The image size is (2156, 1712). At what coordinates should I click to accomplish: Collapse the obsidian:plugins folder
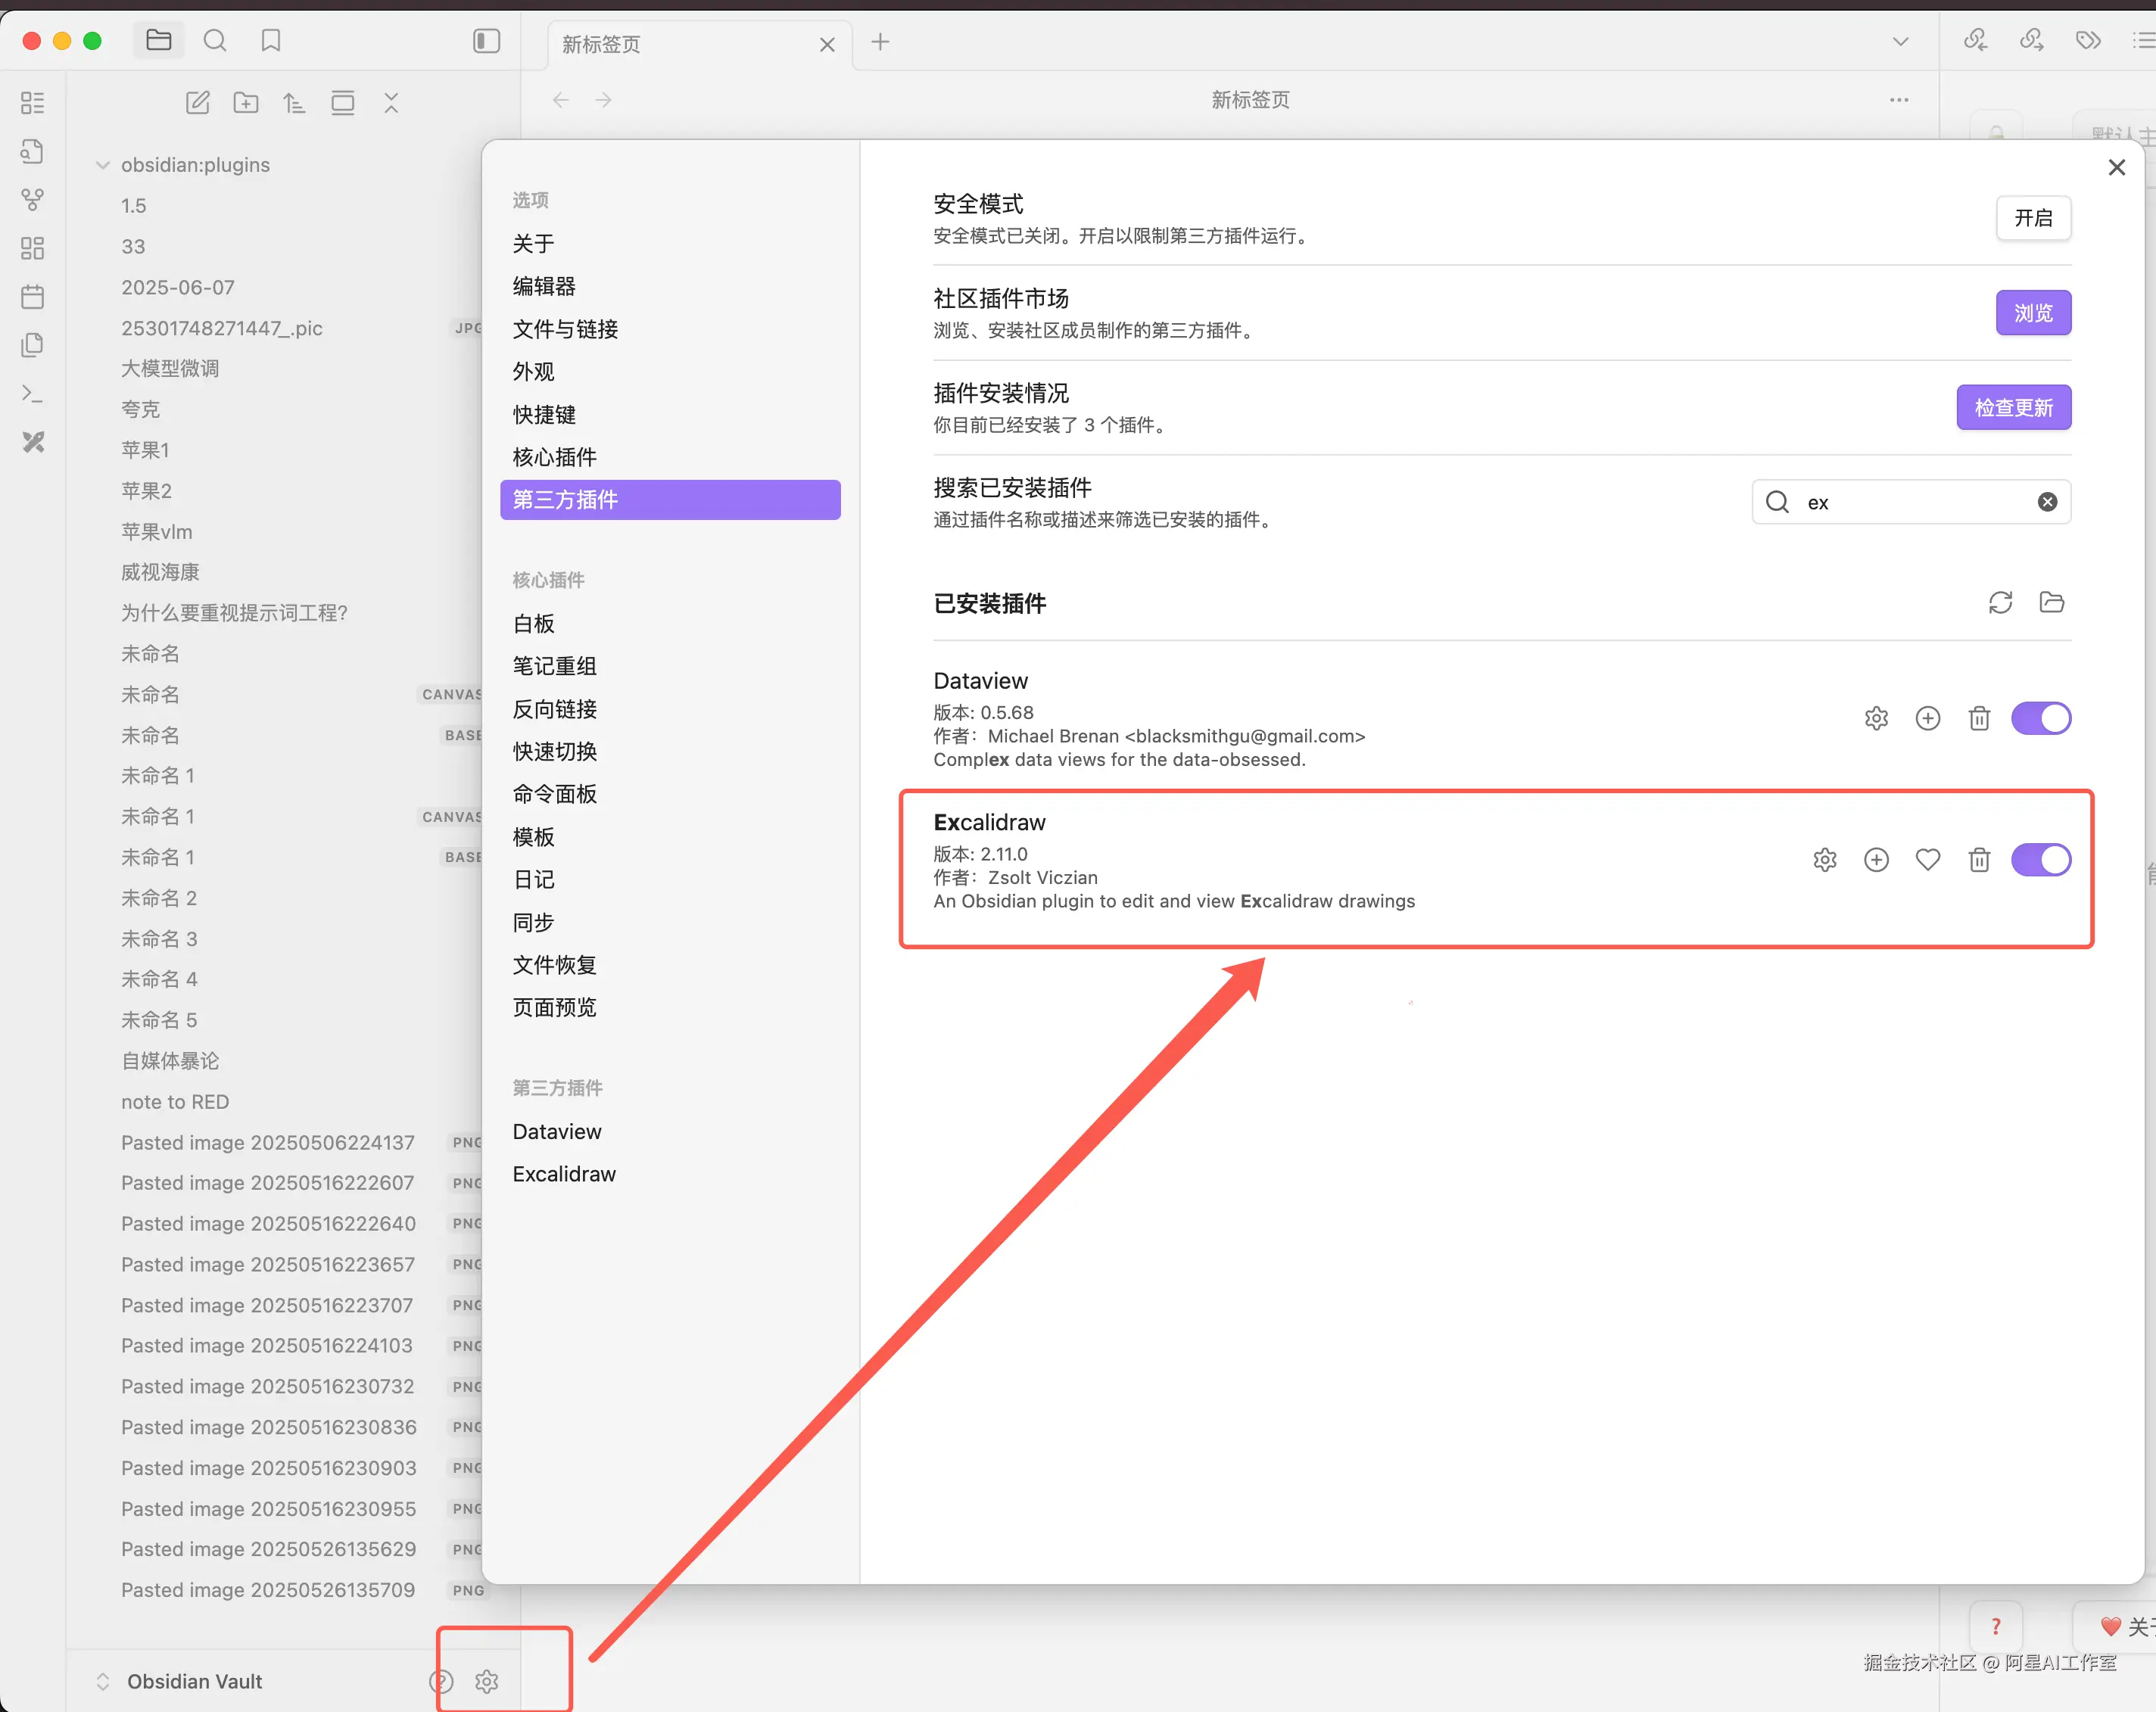tap(102, 165)
